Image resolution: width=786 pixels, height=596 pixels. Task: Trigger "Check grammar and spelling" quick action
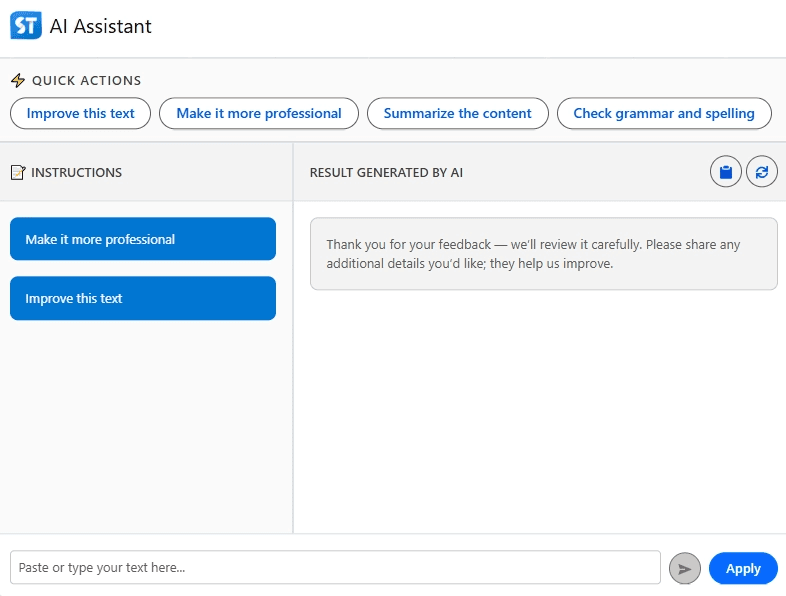663,114
